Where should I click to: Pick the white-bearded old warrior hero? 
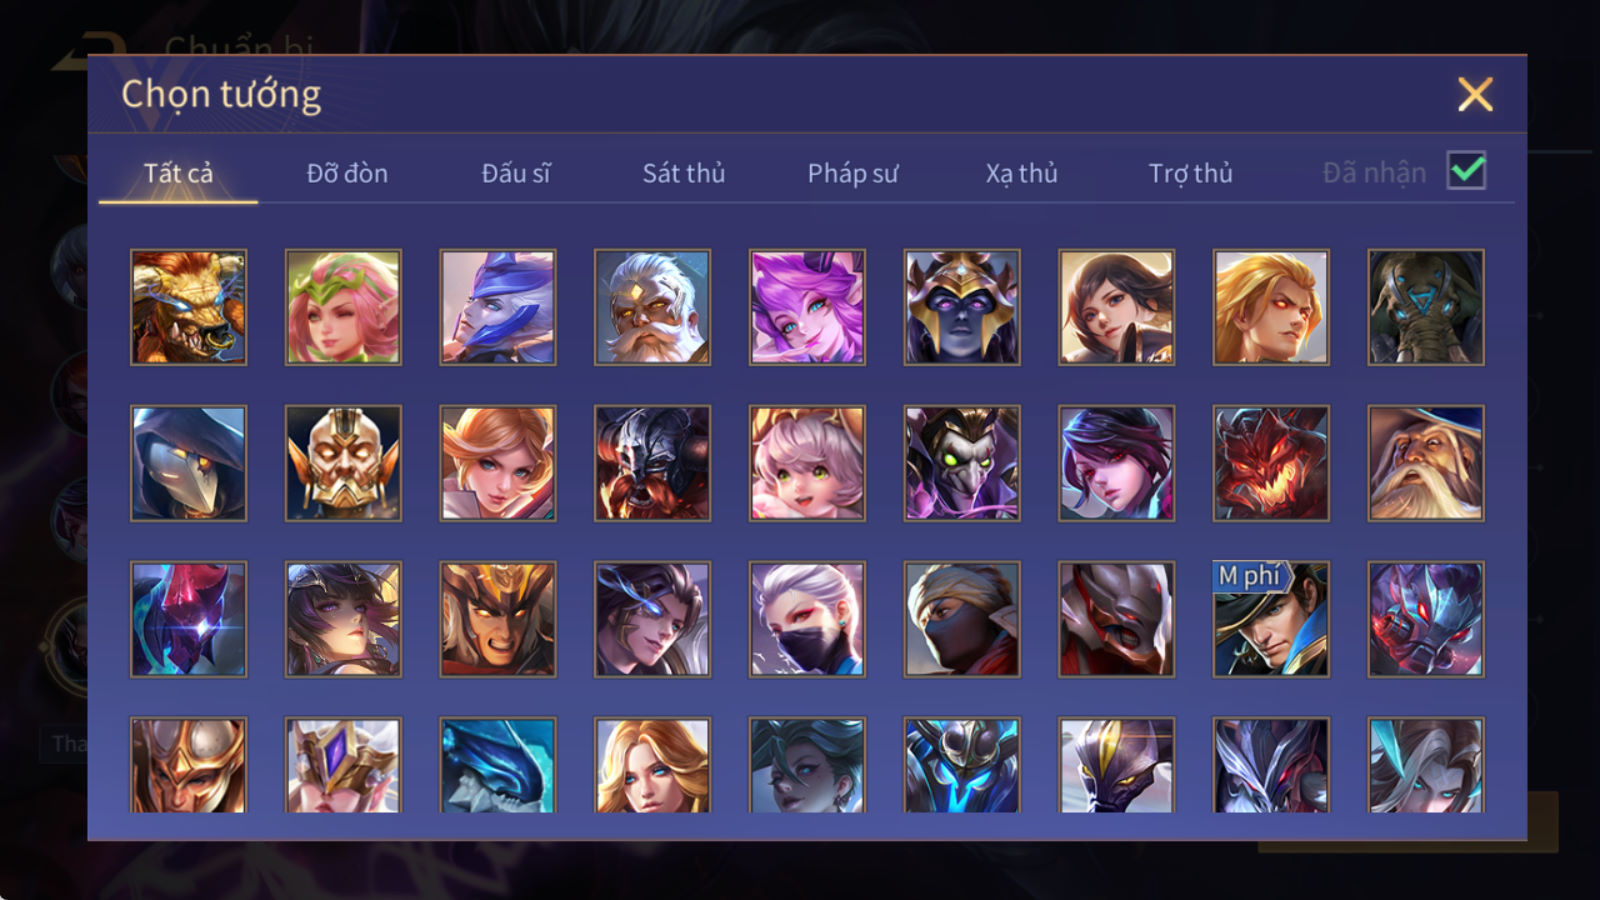click(652, 307)
